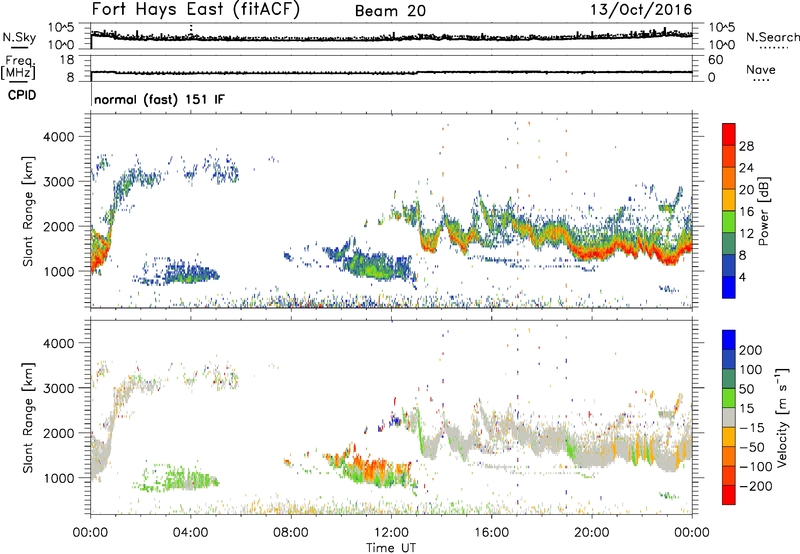The height and width of the screenshot is (554, 800).
Task: Click 'Slant Range [km]' on the power panel
Action: coord(28,211)
